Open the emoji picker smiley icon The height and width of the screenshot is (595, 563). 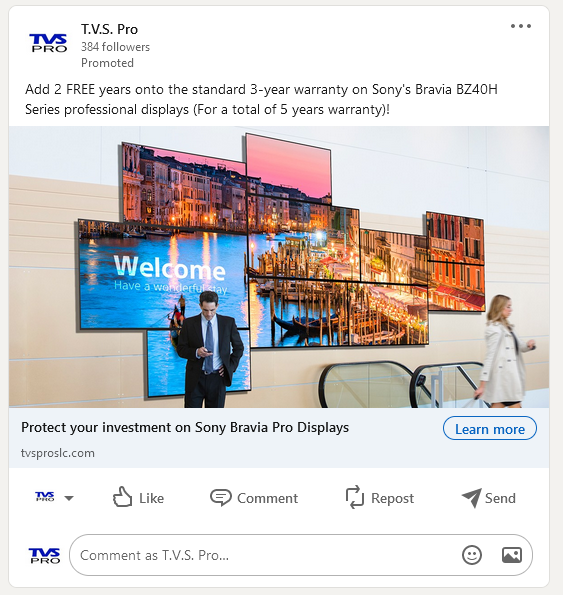(472, 555)
